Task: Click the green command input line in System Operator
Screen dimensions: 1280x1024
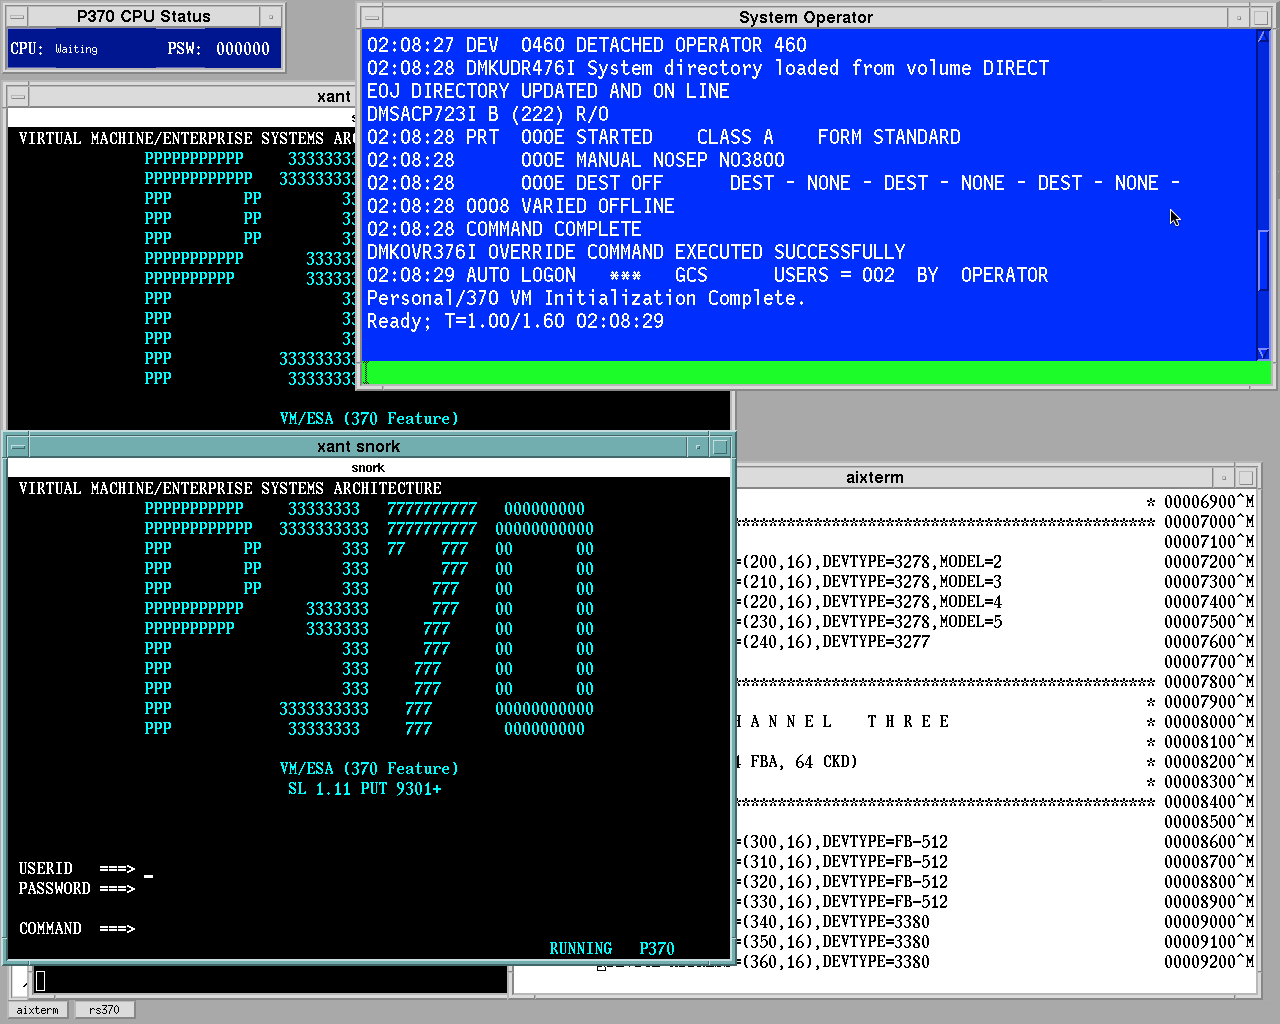Action: (816, 372)
